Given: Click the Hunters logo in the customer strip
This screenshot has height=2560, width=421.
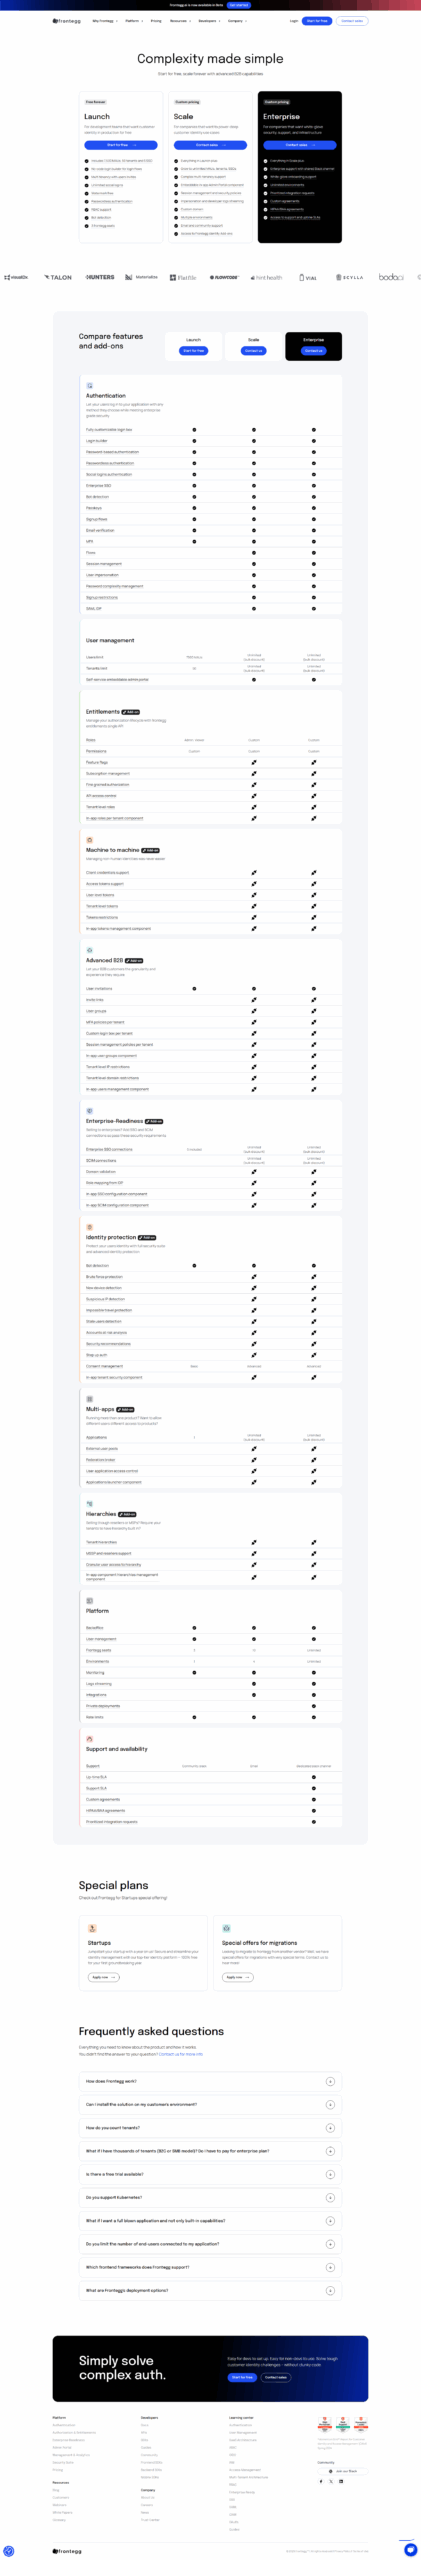Looking at the screenshot, I should point(100,277).
